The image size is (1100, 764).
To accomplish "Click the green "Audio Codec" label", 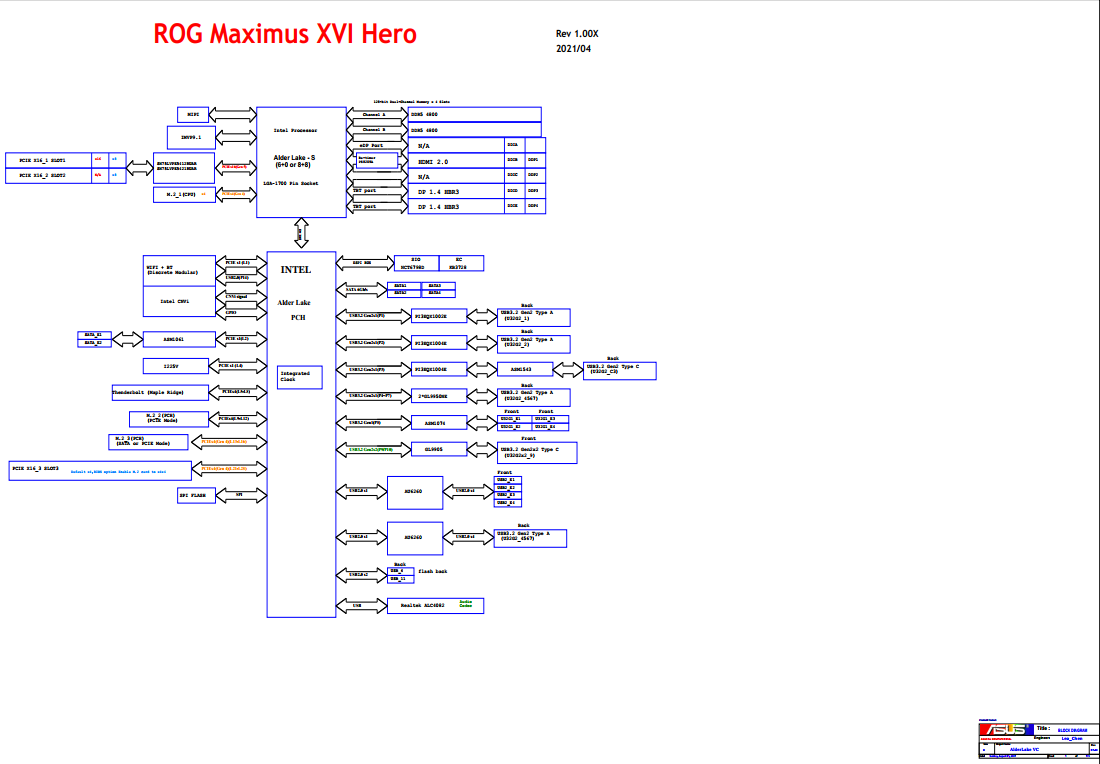I will [x=465, y=603].
